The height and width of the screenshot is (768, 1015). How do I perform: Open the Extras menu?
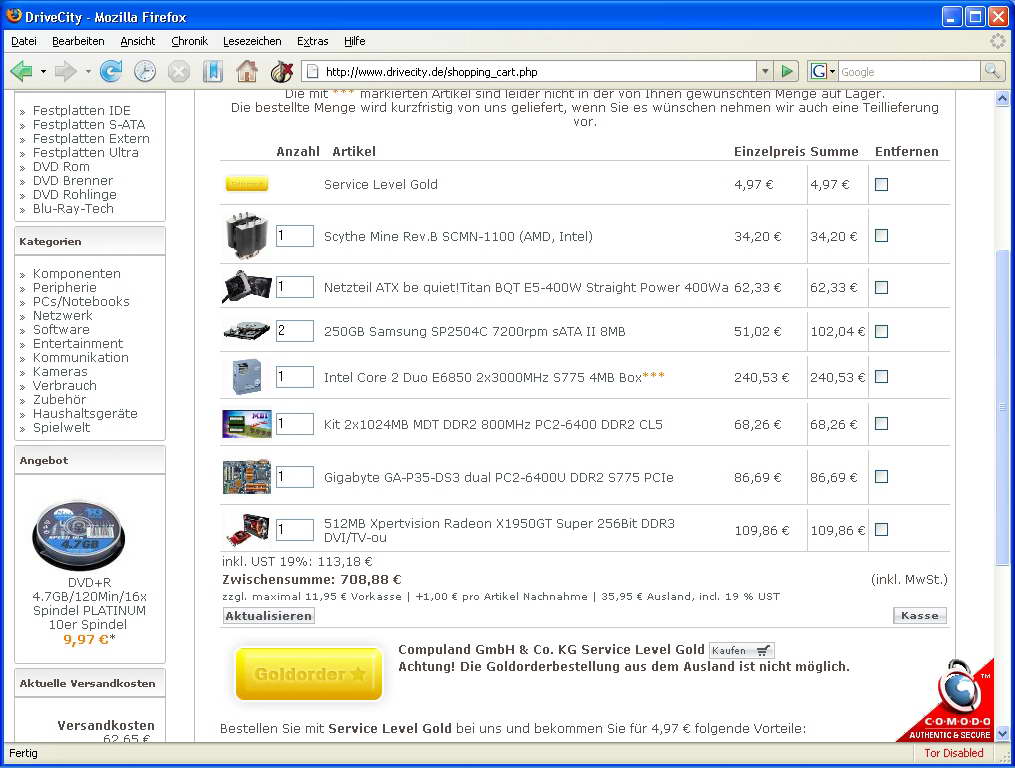click(313, 41)
